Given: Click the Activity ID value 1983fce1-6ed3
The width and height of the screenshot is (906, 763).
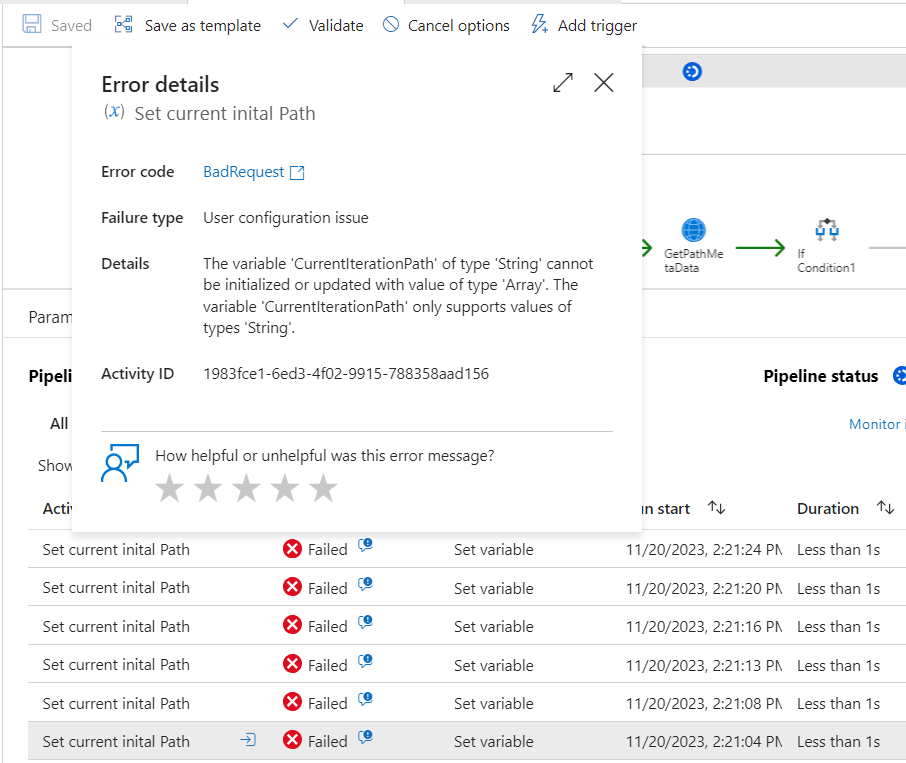Looking at the screenshot, I should click(346, 374).
